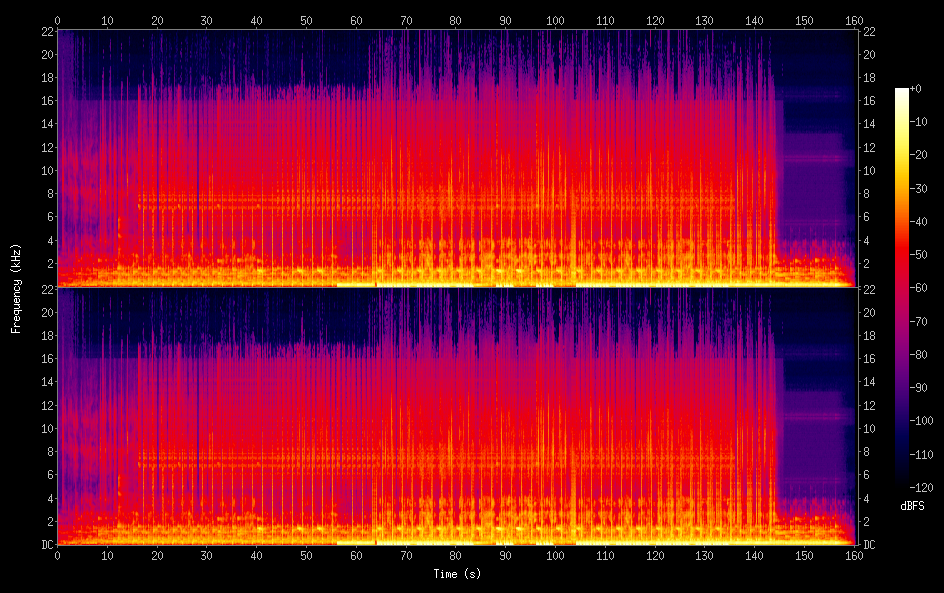Click the dBFS color scale bar
This screenshot has width=944, height=593.
(902, 288)
